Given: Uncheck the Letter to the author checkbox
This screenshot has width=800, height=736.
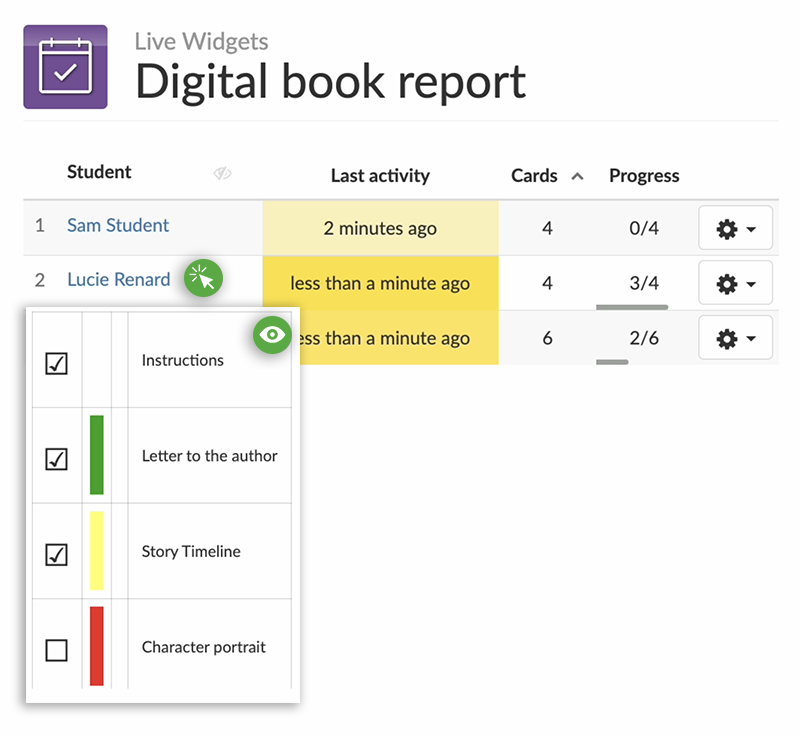Looking at the screenshot, I should (56, 455).
